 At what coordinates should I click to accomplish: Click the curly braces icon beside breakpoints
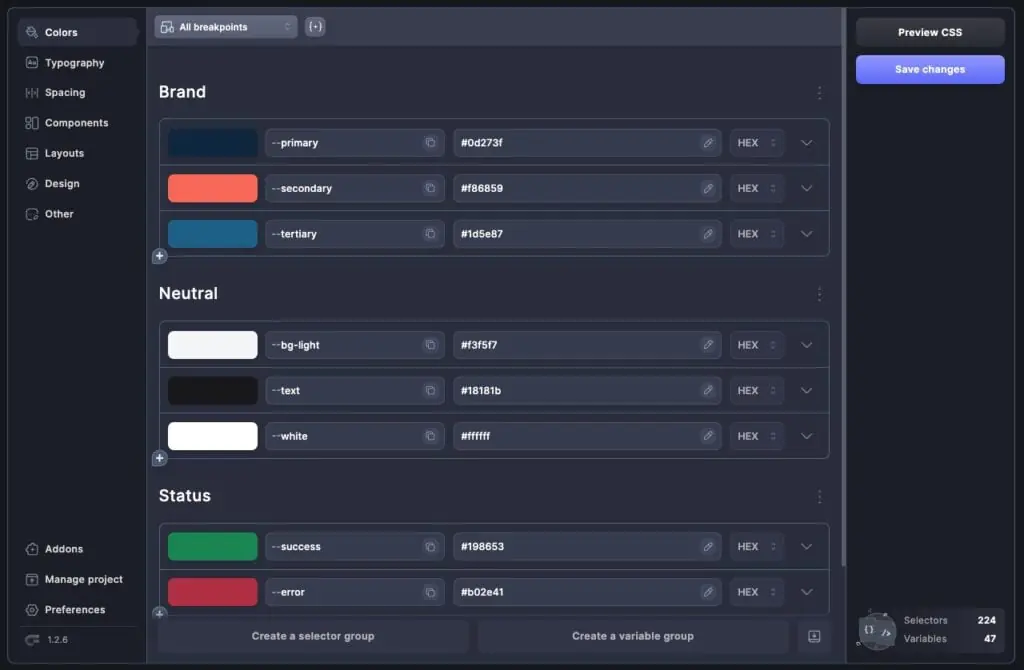315,27
